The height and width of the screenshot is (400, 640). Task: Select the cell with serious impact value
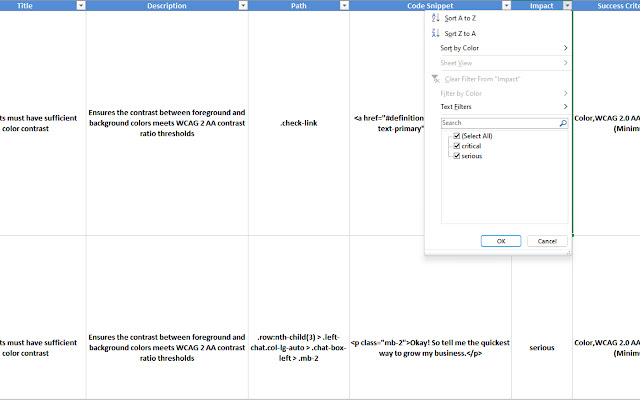coord(541,348)
